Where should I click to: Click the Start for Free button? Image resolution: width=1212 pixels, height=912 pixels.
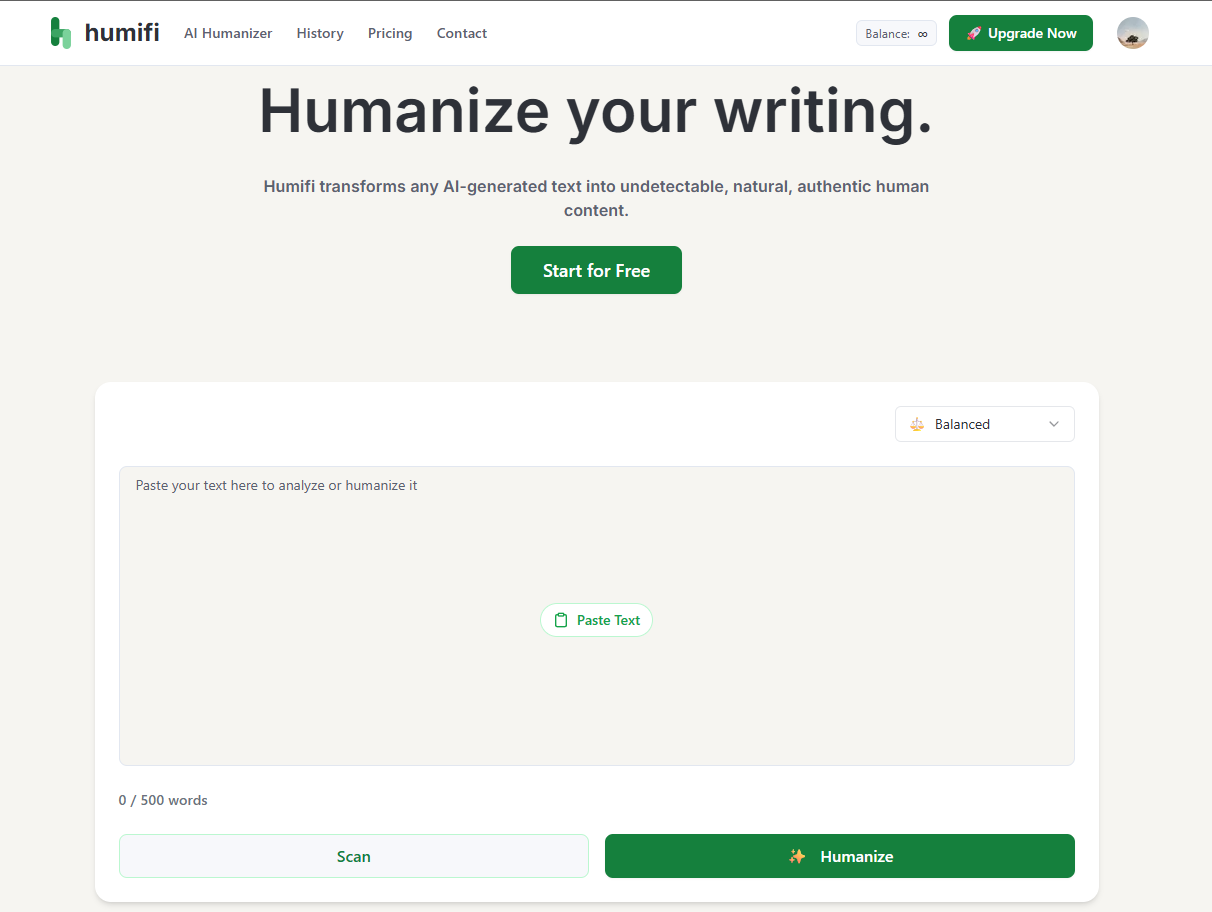pyautogui.click(x=596, y=270)
